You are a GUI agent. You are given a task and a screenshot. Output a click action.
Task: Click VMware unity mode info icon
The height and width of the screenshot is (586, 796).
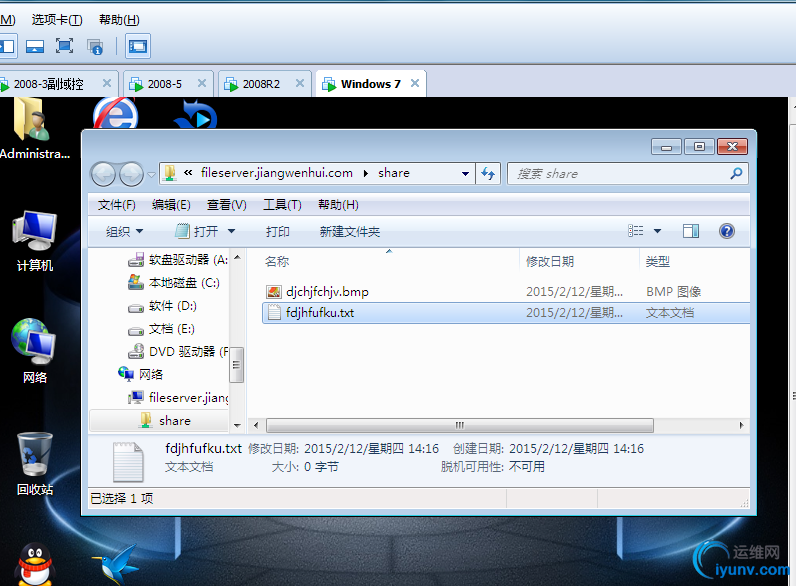(95, 46)
